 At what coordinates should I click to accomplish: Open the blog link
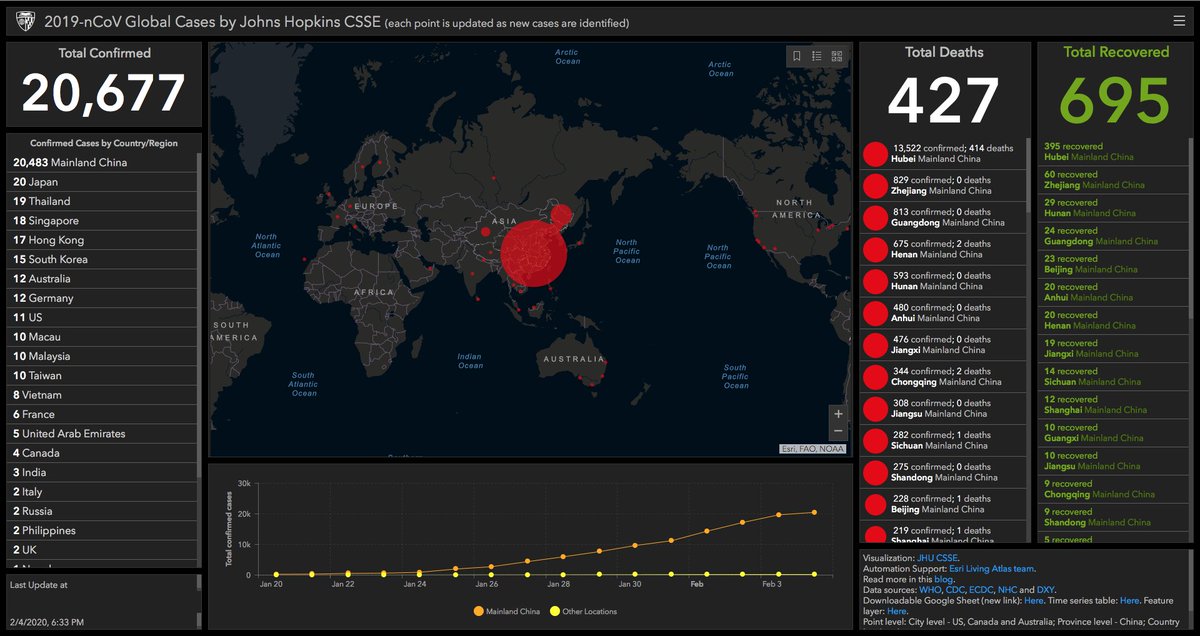(x=944, y=579)
